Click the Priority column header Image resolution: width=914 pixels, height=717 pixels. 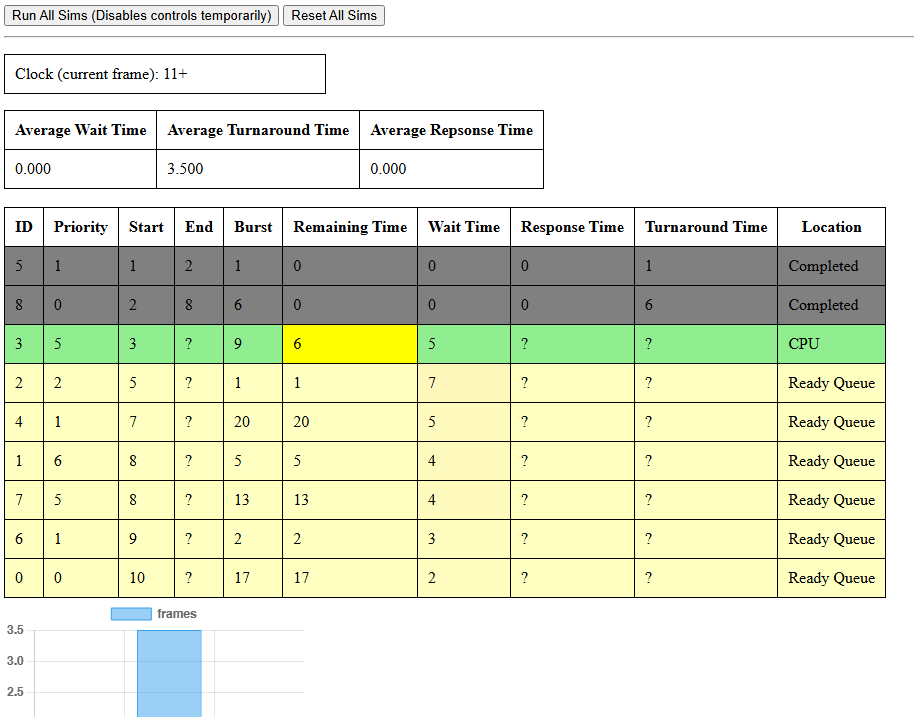click(x=81, y=227)
